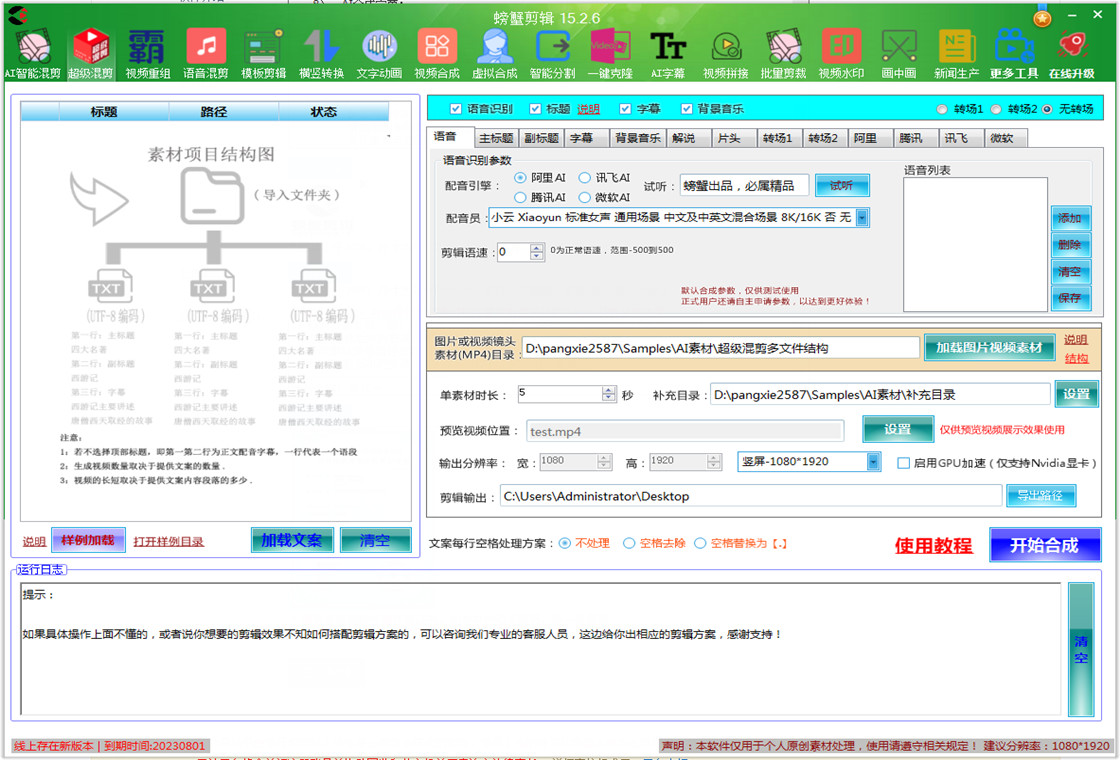Switch to the 背景音乐 tab
Screen dimensions: 1120x760
coord(637,139)
